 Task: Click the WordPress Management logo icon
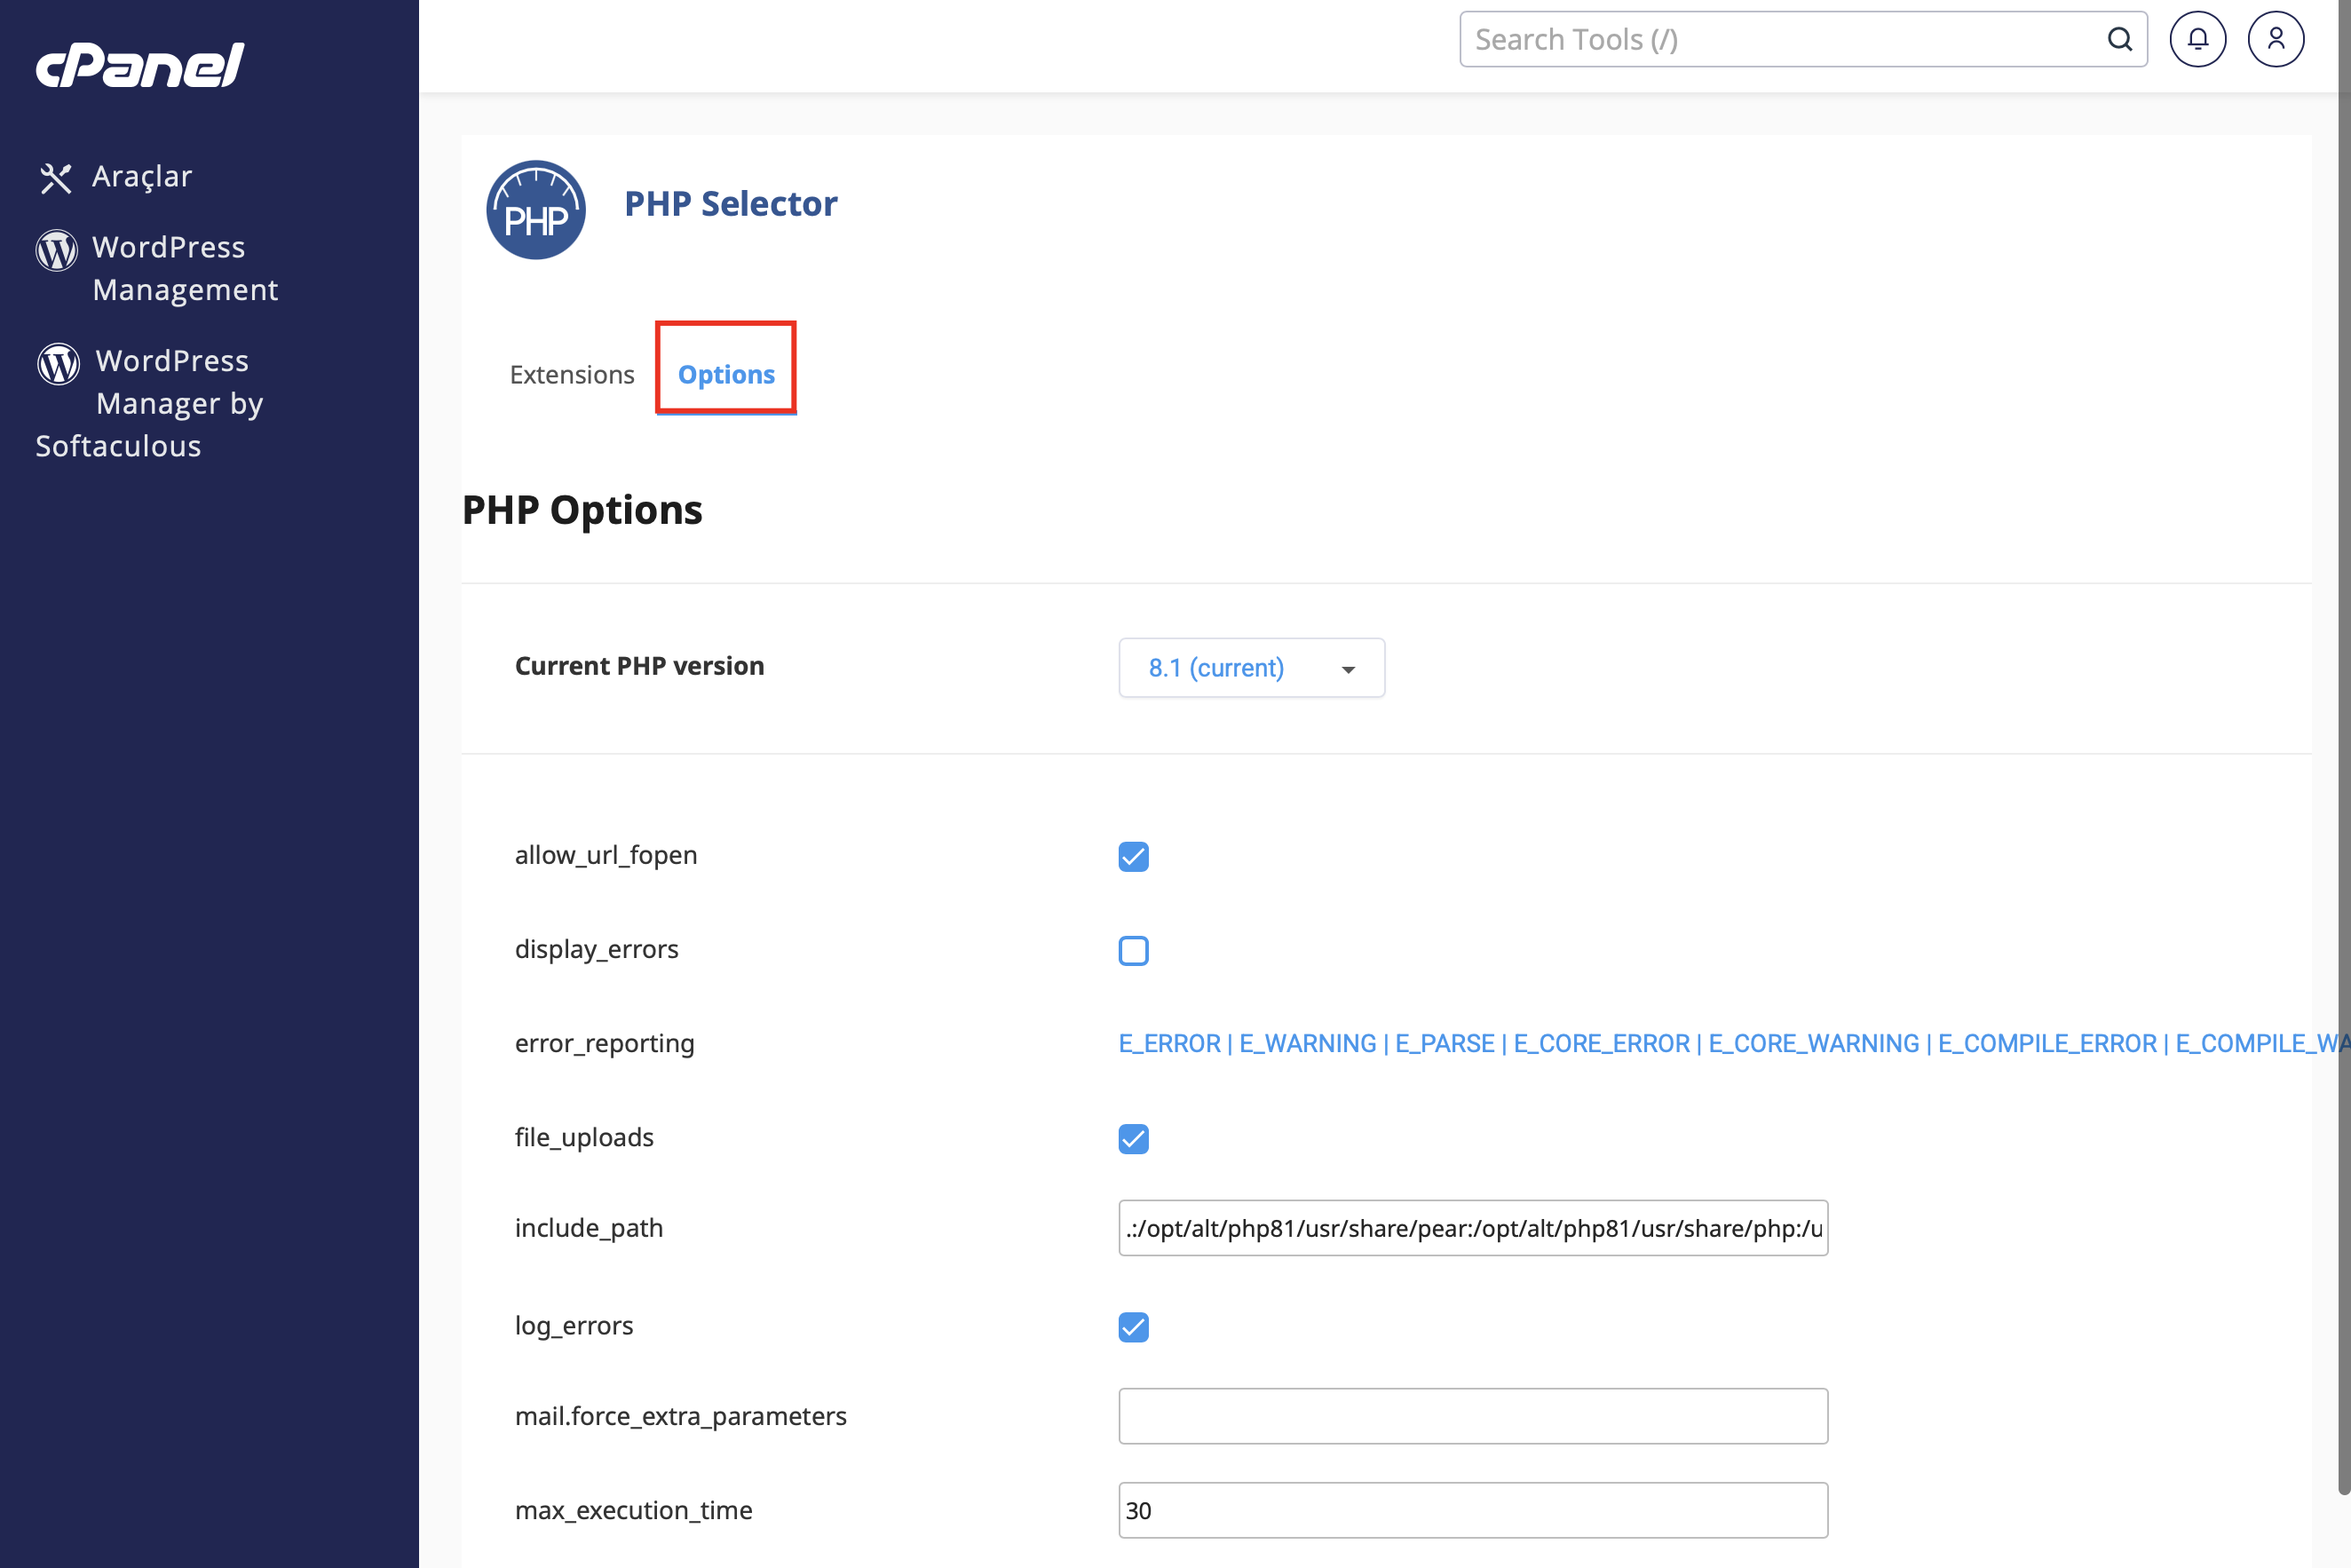coord(56,250)
